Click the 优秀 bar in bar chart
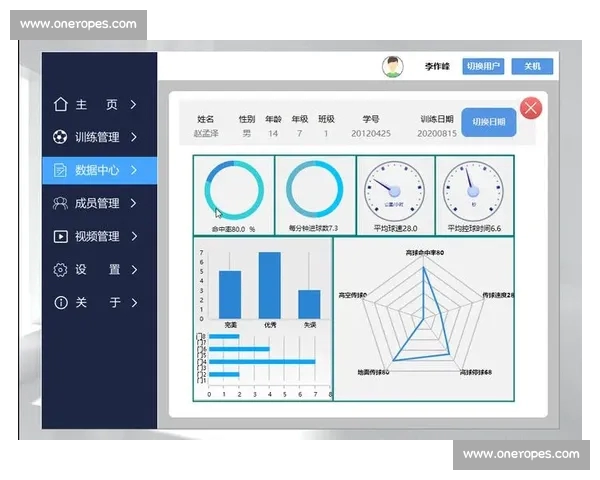Viewport: 600px width, 480px height. tap(270, 285)
